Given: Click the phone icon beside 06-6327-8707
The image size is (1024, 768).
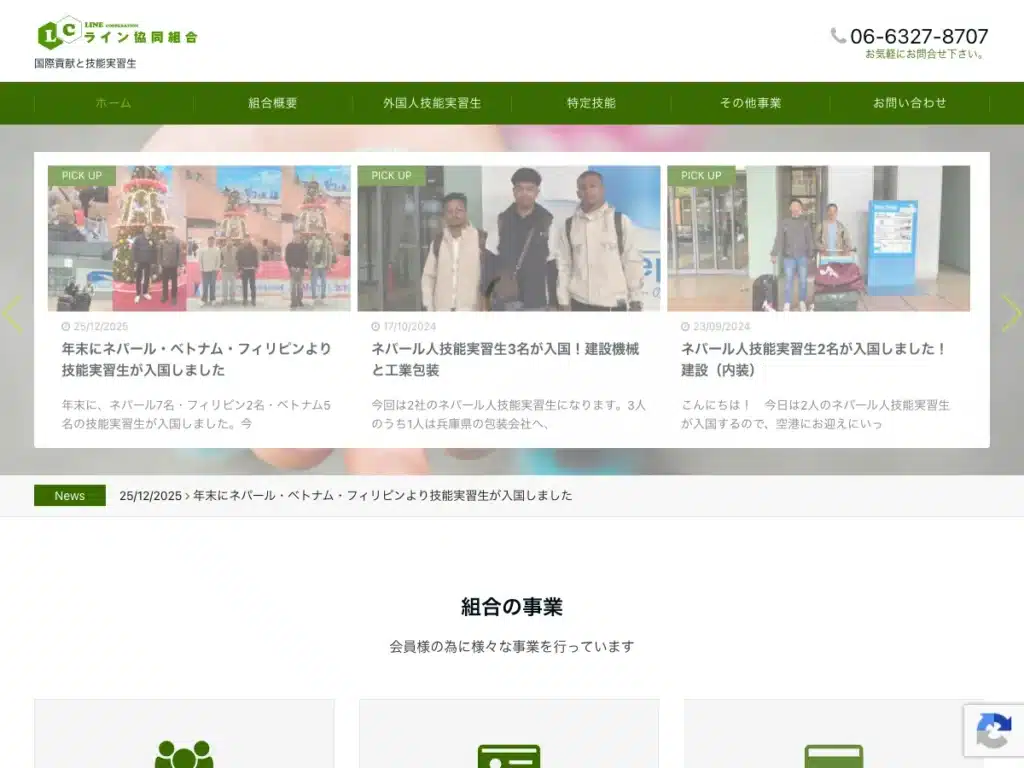Looking at the screenshot, I should pos(838,35).
